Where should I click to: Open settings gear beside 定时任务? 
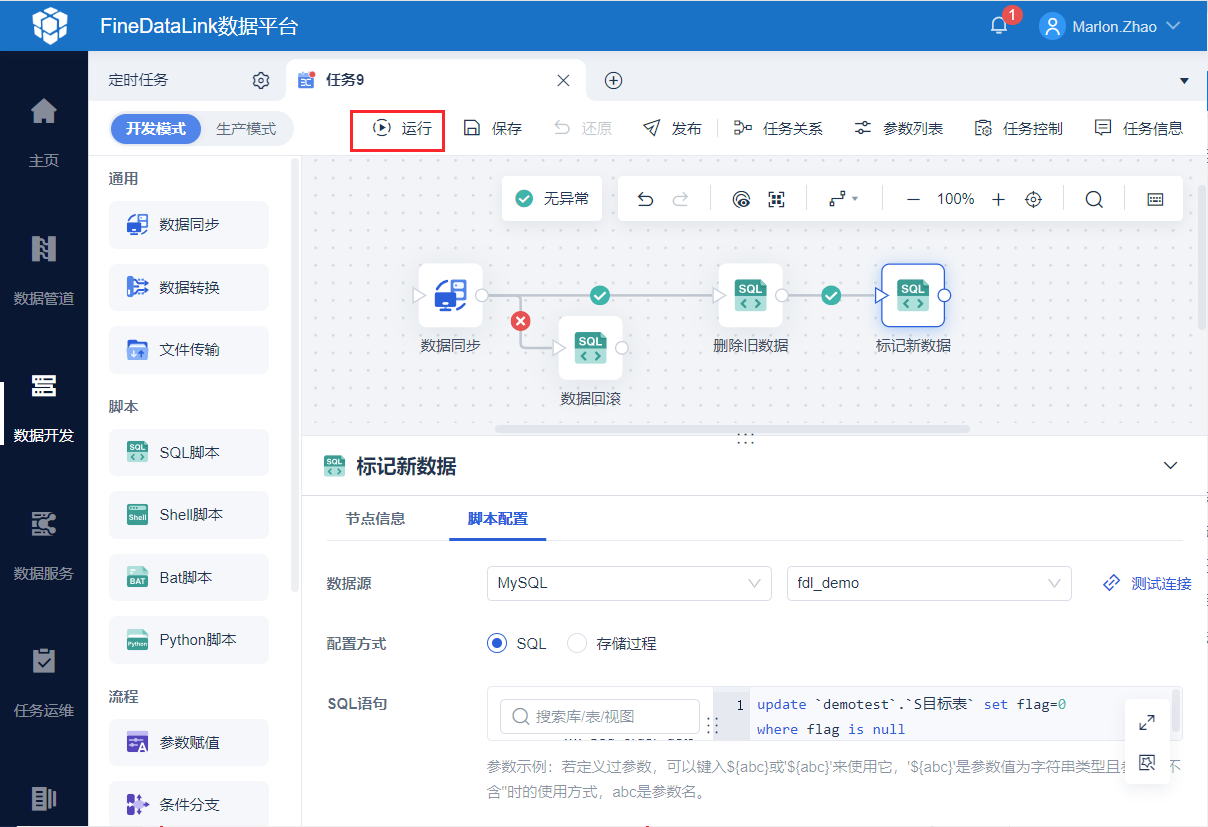tap(261, 80)
